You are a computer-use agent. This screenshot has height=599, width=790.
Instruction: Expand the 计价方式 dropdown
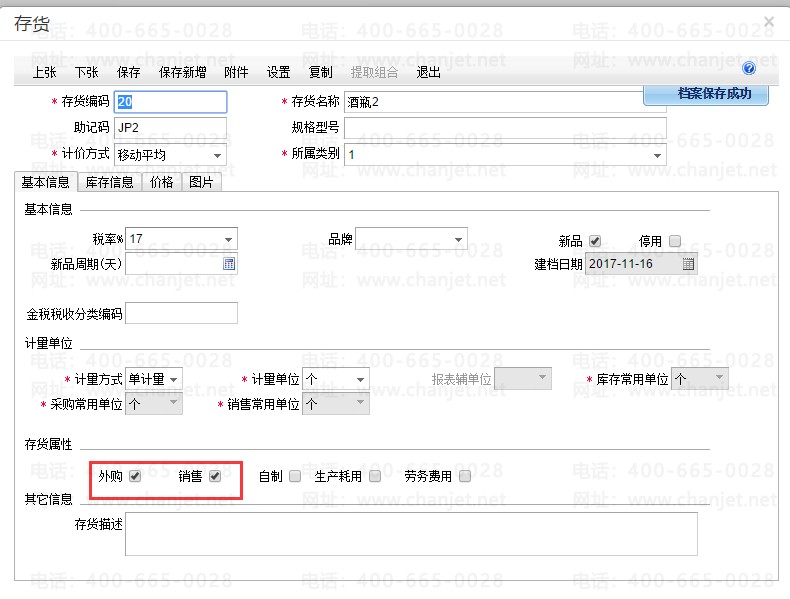click(x=217, y=155)
